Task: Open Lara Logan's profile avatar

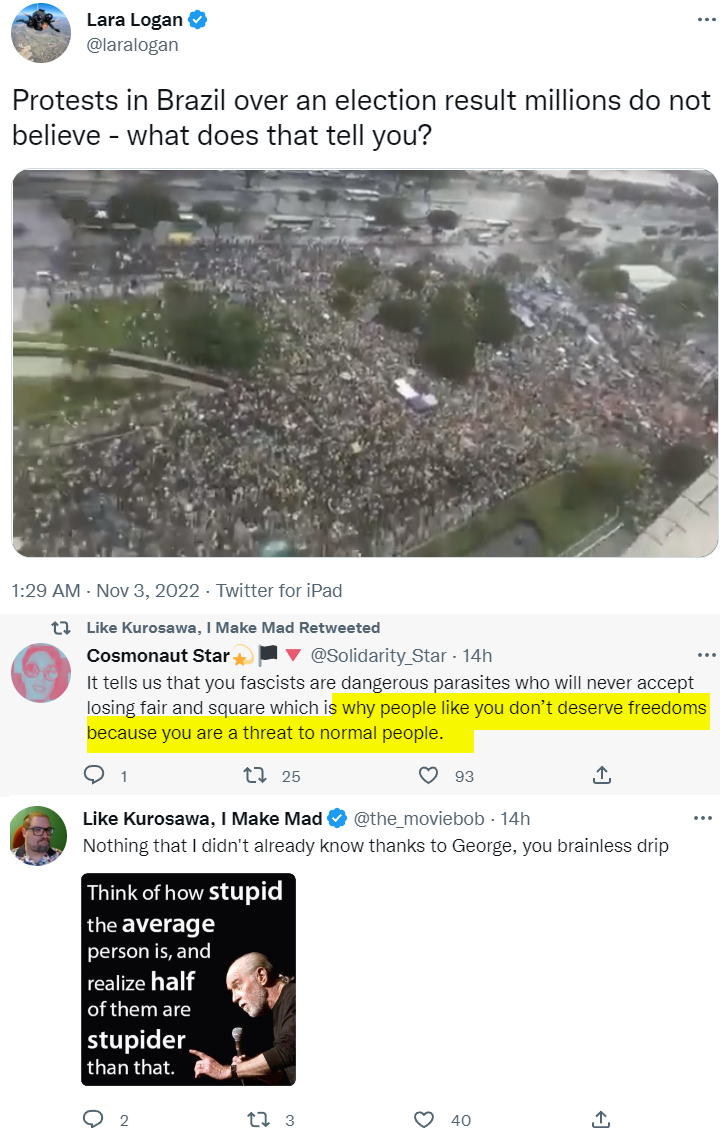Action: [40, 32]
